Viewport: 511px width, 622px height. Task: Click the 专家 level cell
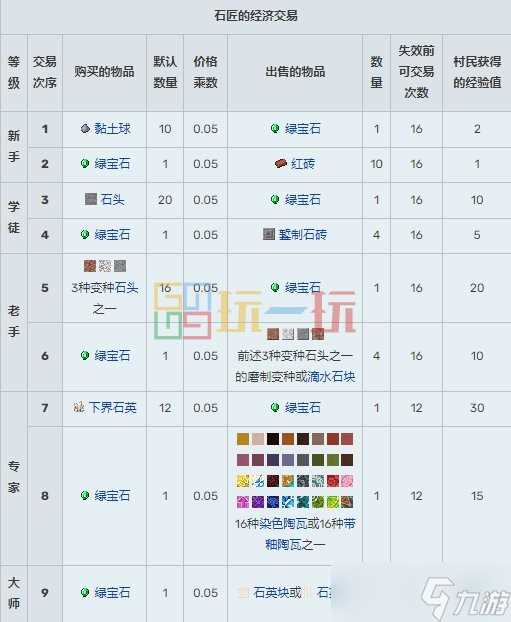click(14, 477)
